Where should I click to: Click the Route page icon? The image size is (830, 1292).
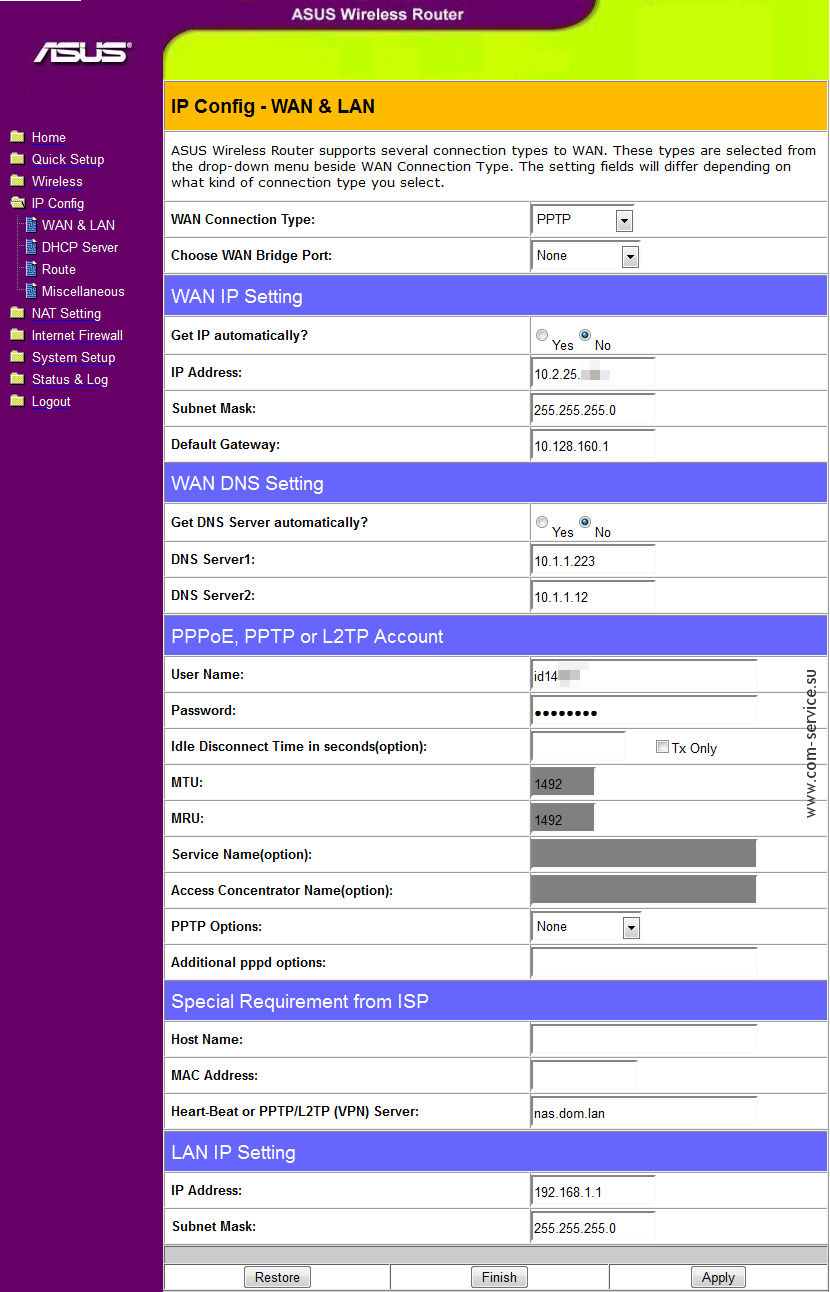[x=31, y=269]
